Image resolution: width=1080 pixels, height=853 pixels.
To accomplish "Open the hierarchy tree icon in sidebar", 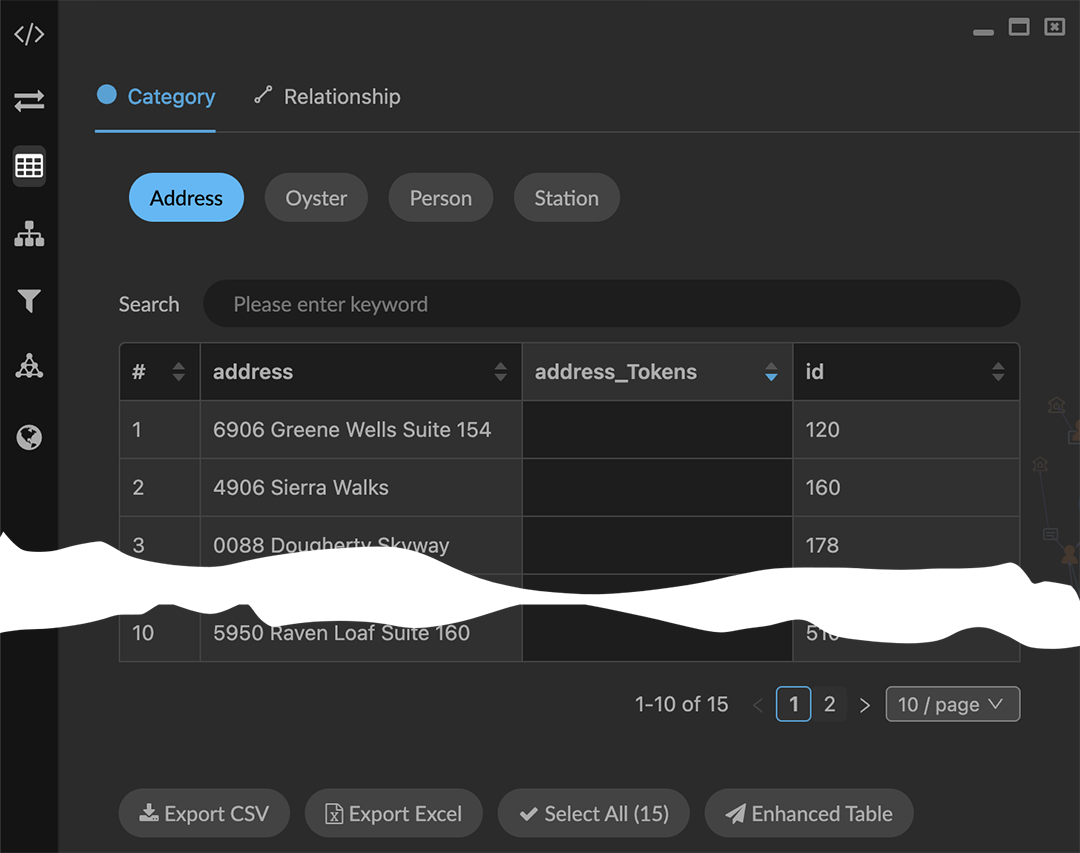I will (29, 234).
